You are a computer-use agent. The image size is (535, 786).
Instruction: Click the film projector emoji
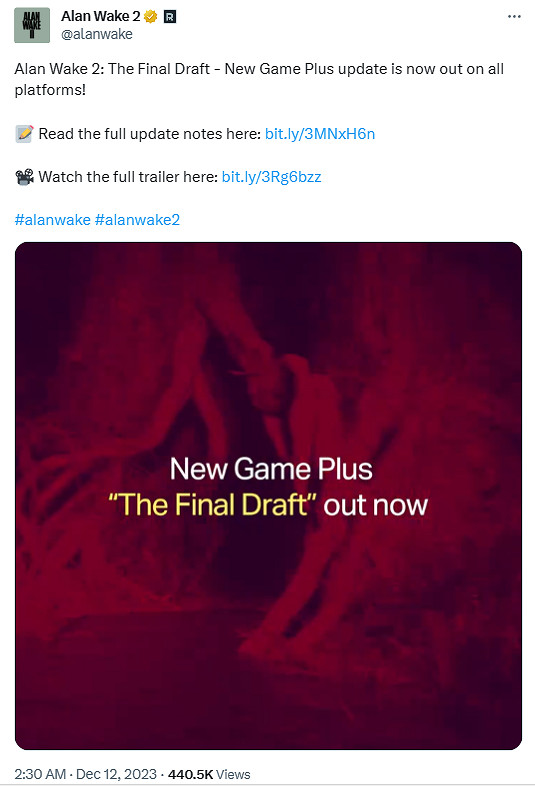point(24,177)
